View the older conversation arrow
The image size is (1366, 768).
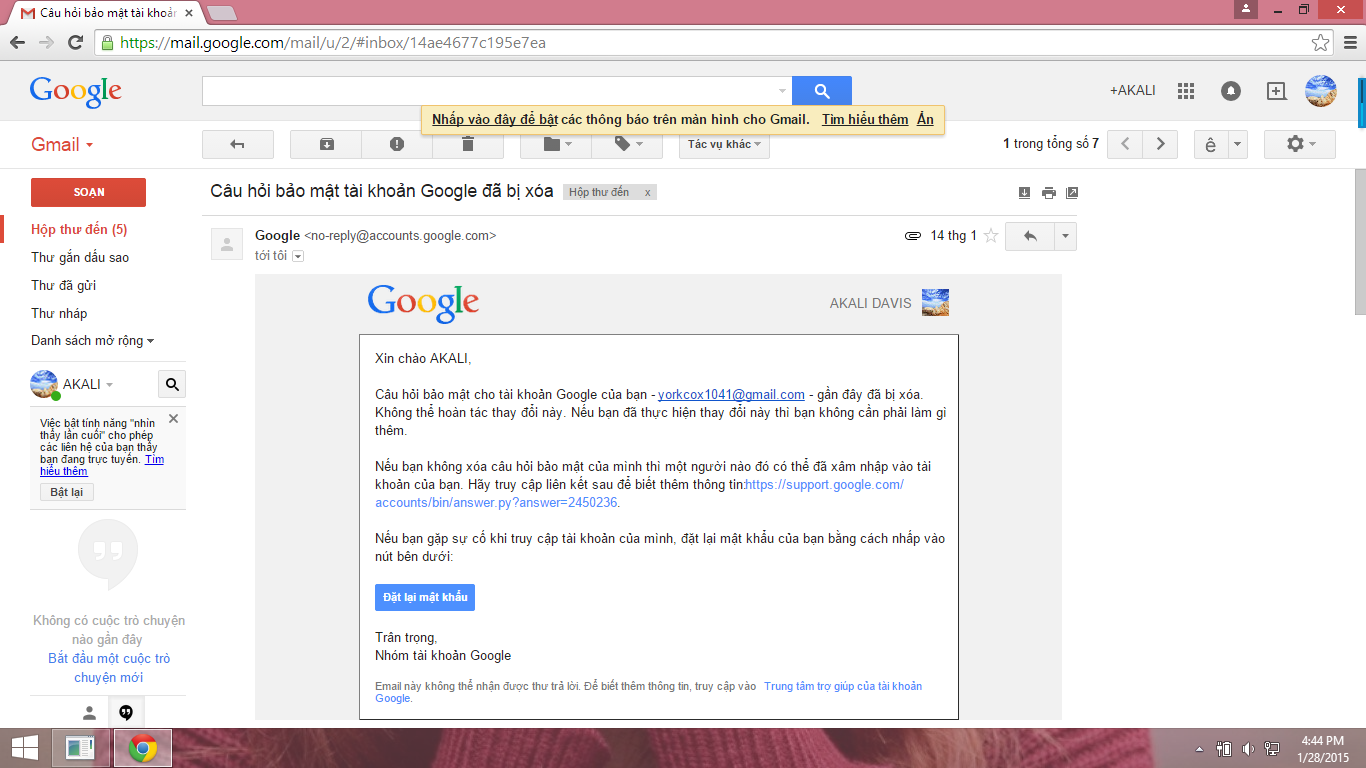pyautogui.click(x=1160, y=144)
